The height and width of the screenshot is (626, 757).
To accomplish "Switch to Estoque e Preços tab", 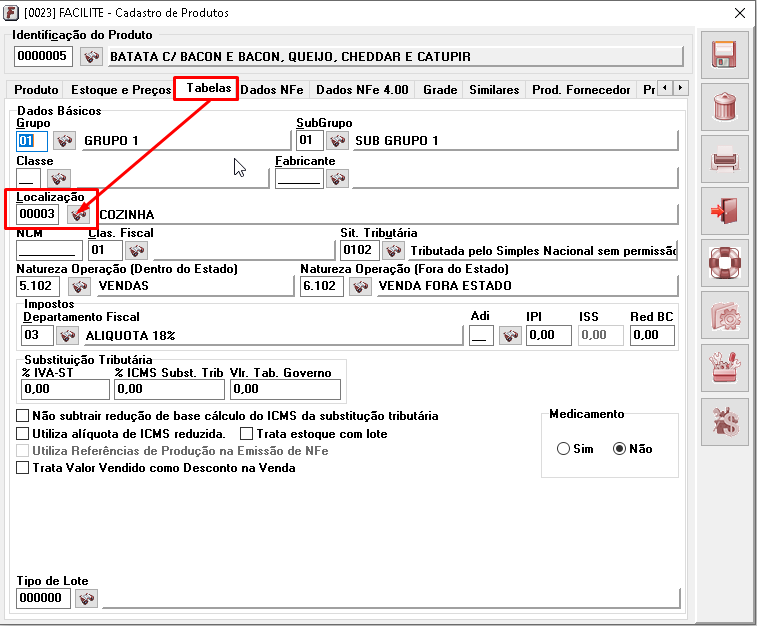I will (121, 90).
